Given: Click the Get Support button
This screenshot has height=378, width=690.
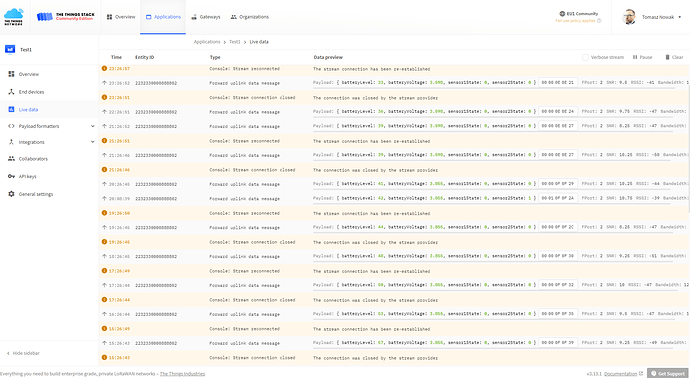Looking at the screenshot, I should click(x=668, y=373).
